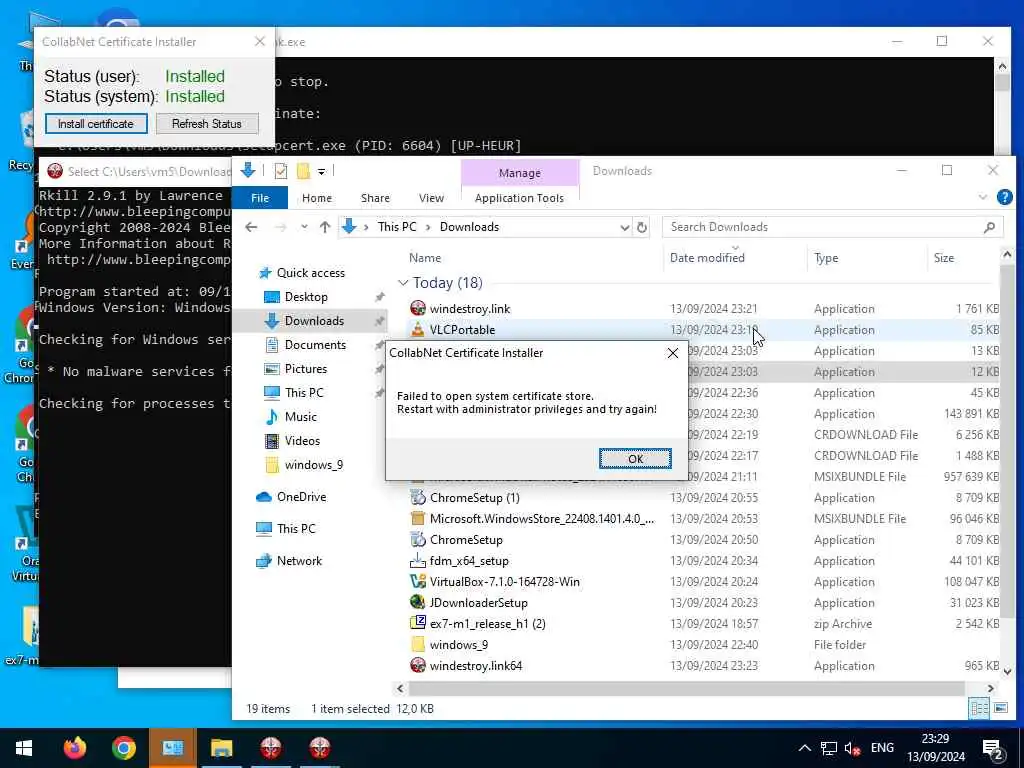Click New folder quick access toolbar icon
The width and height of the screenshot is (1024, 768).
pos(303,171)
